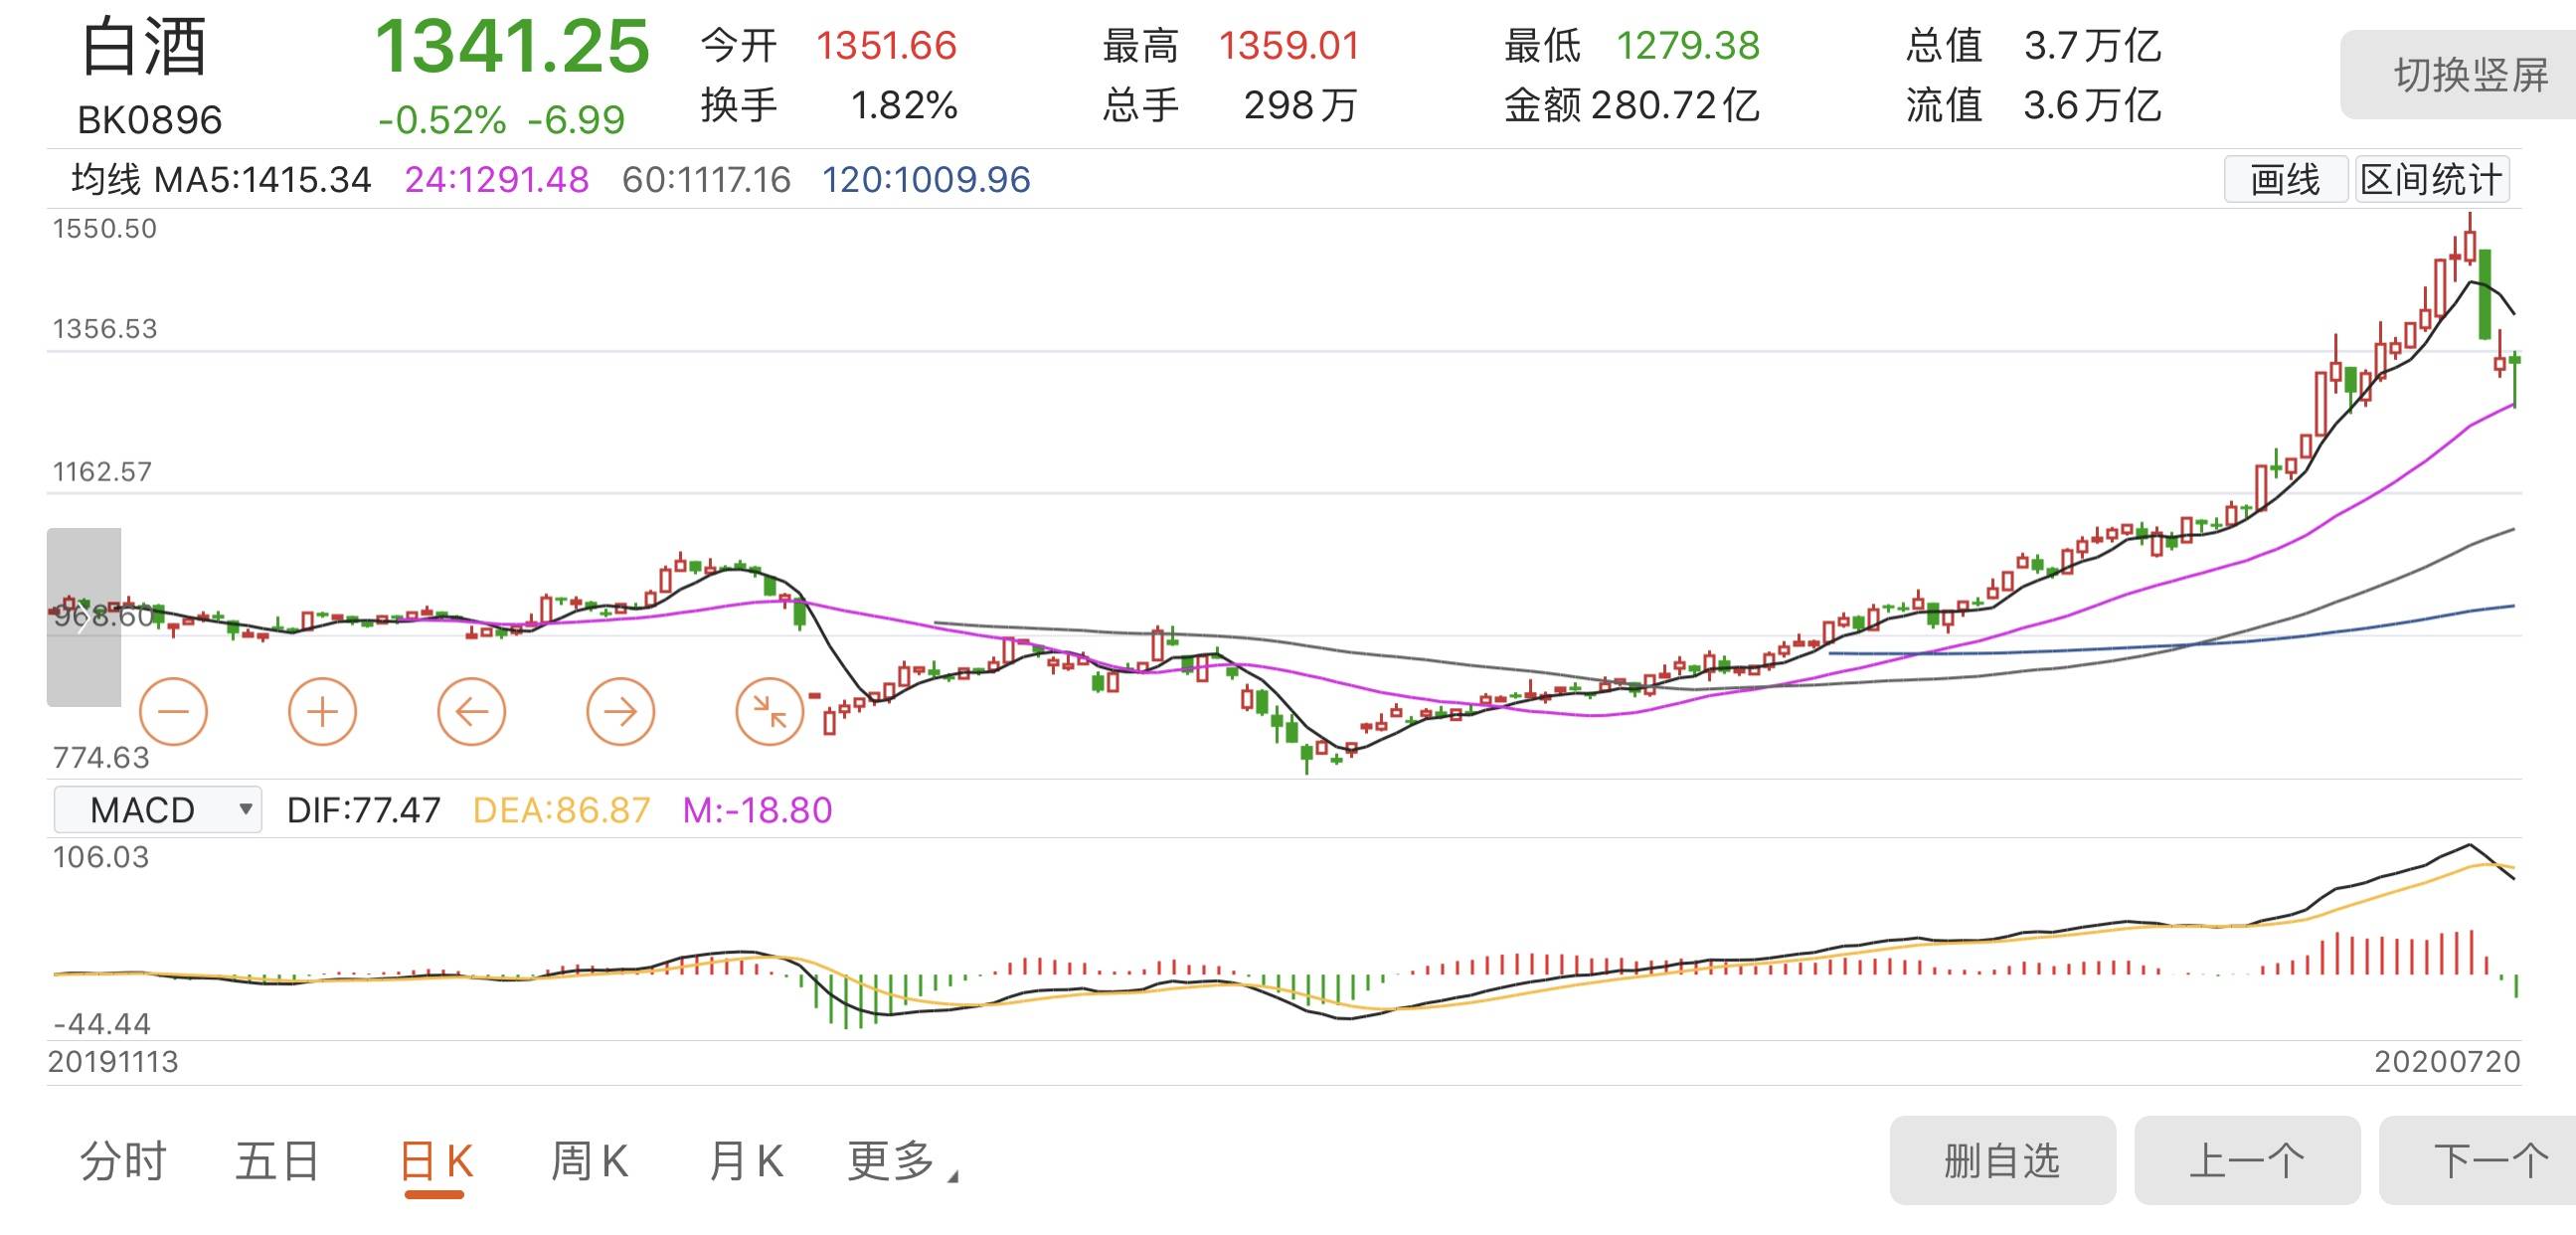2576x1235 pixels.
Task: Expand the 更多 period options
Action: [x=901, y=1162]
